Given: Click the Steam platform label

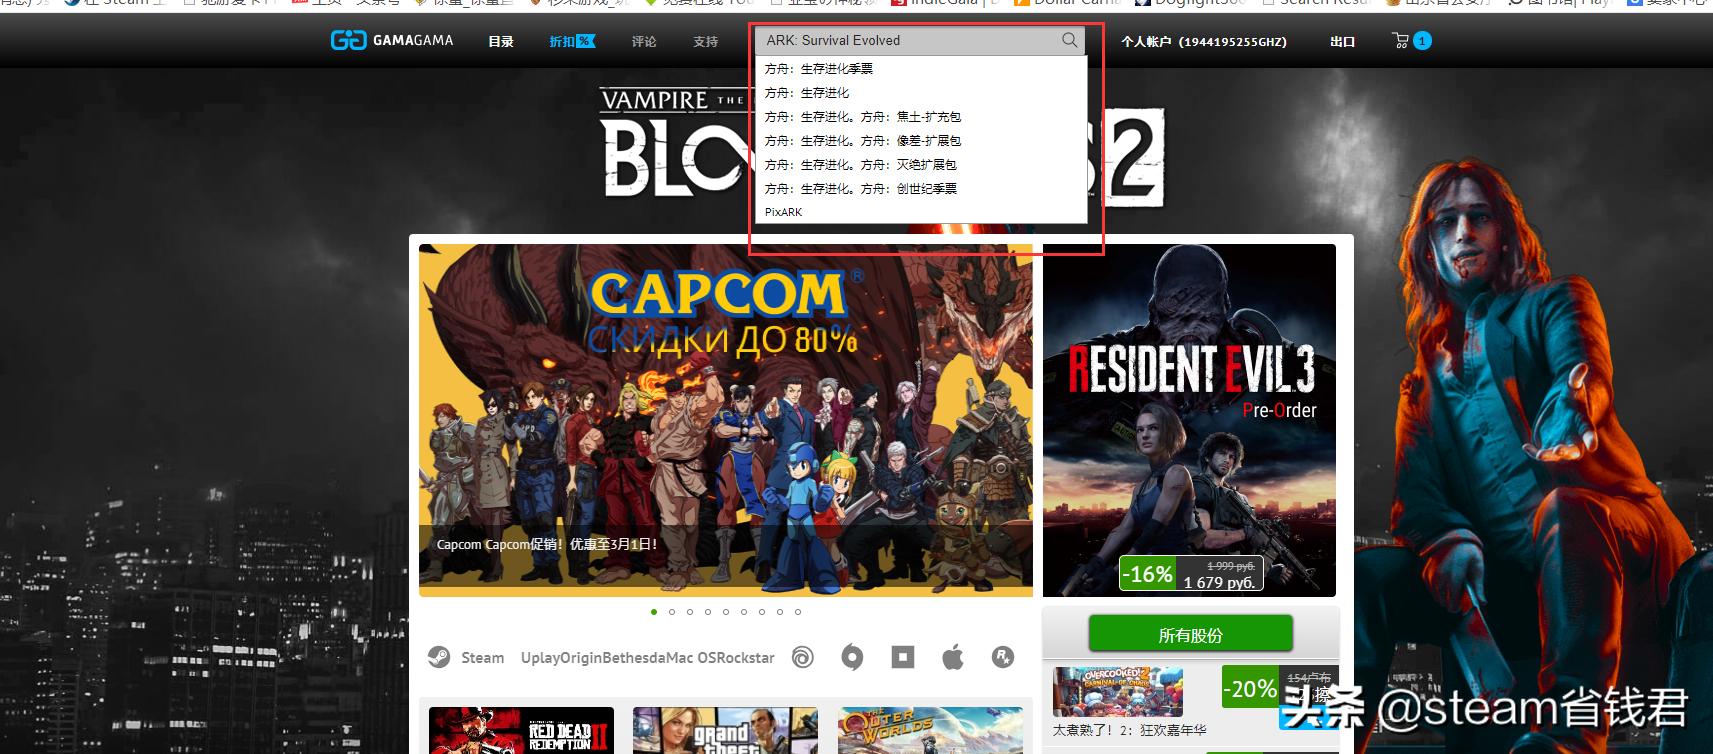Looking at the screenshot, I should click(x=482, y=658).
